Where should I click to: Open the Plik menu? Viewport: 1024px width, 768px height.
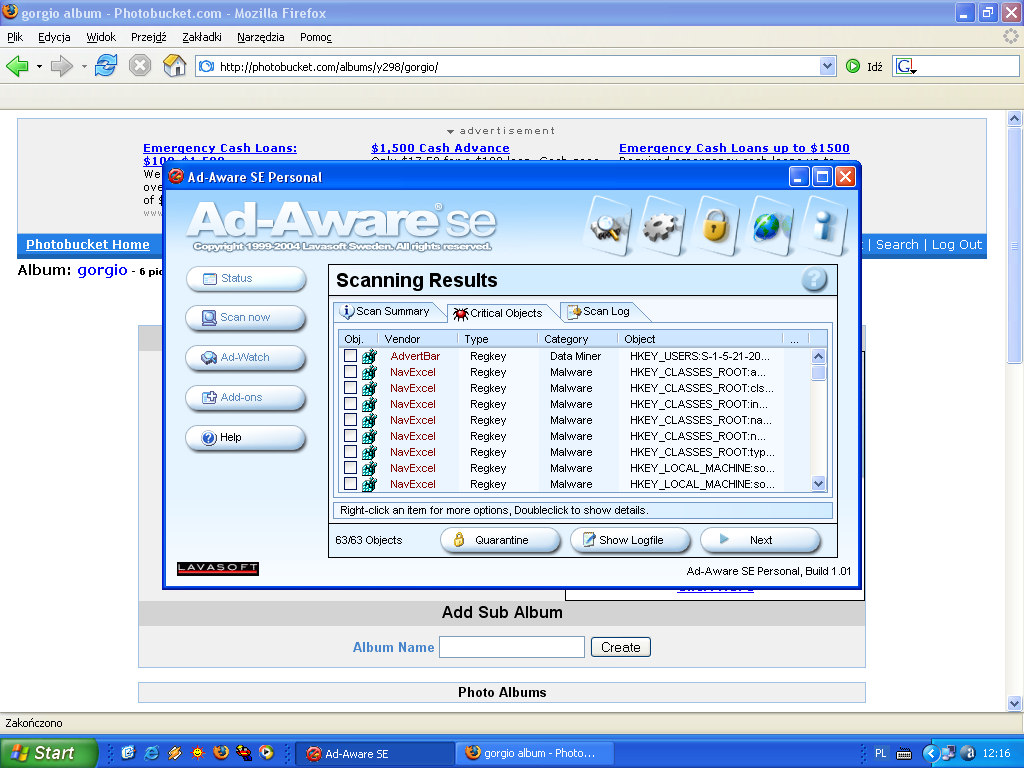click(14, 37)
